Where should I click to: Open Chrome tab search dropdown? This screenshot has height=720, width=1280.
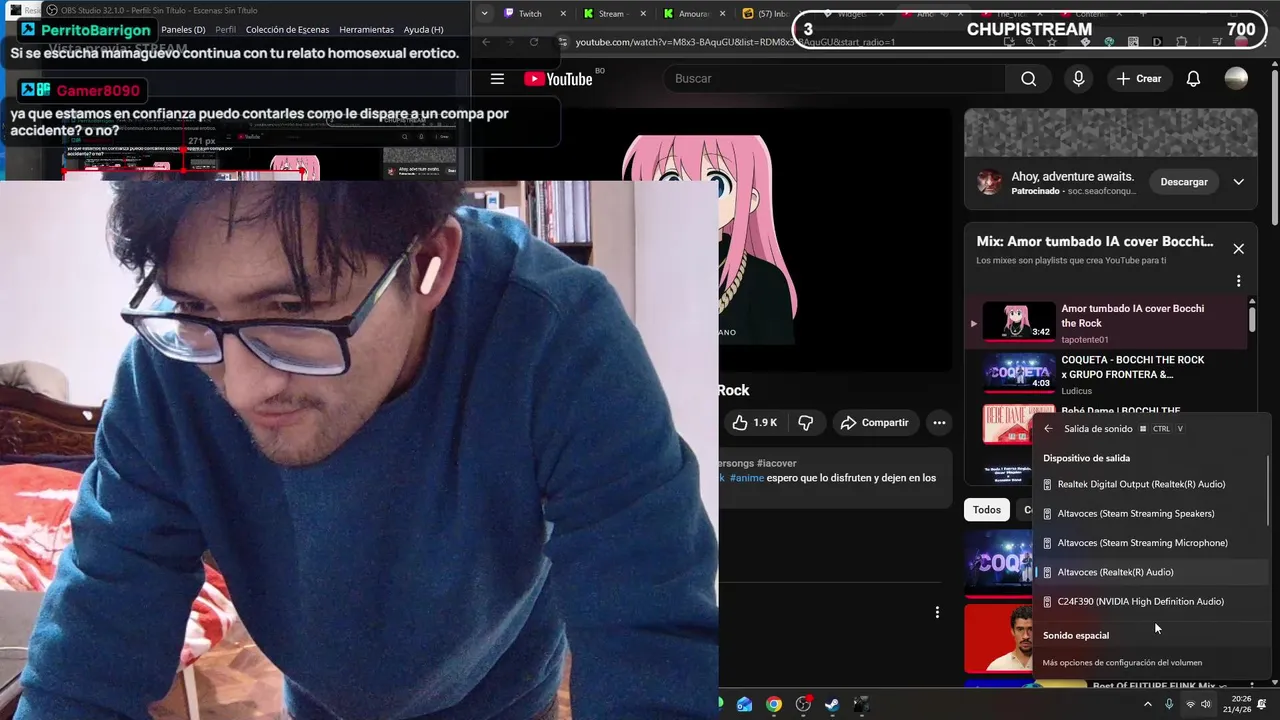(485, 14)
